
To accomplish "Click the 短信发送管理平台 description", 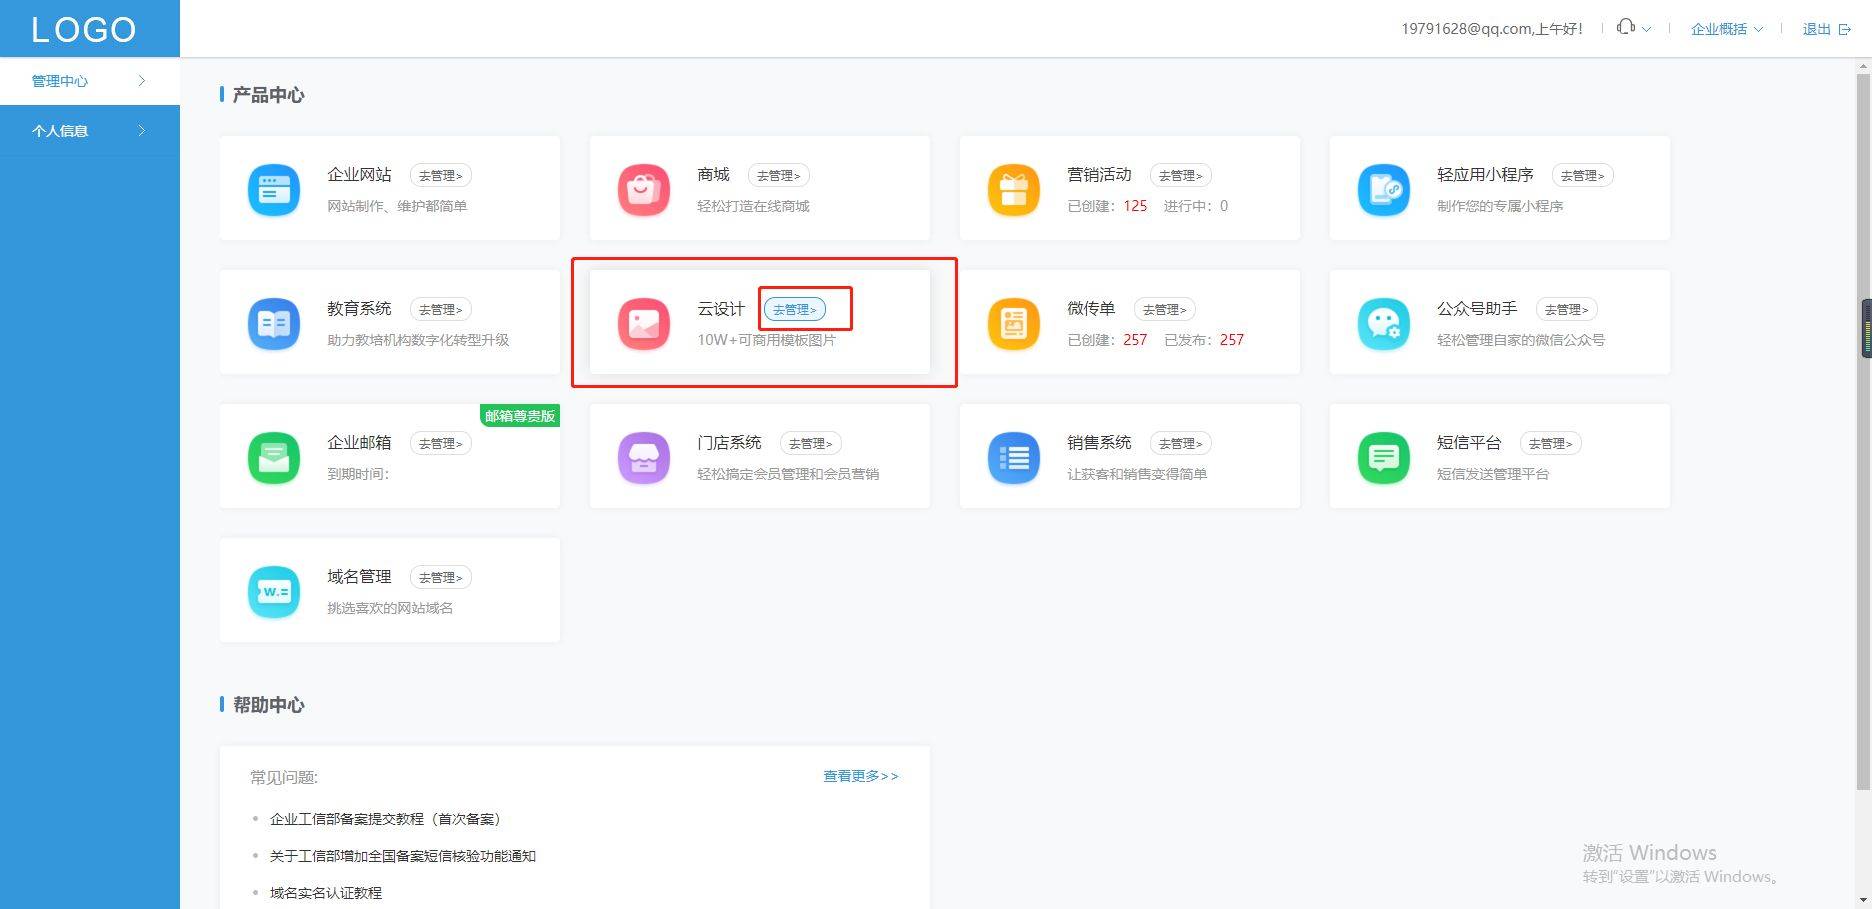I will click(x=1493, y=474).
